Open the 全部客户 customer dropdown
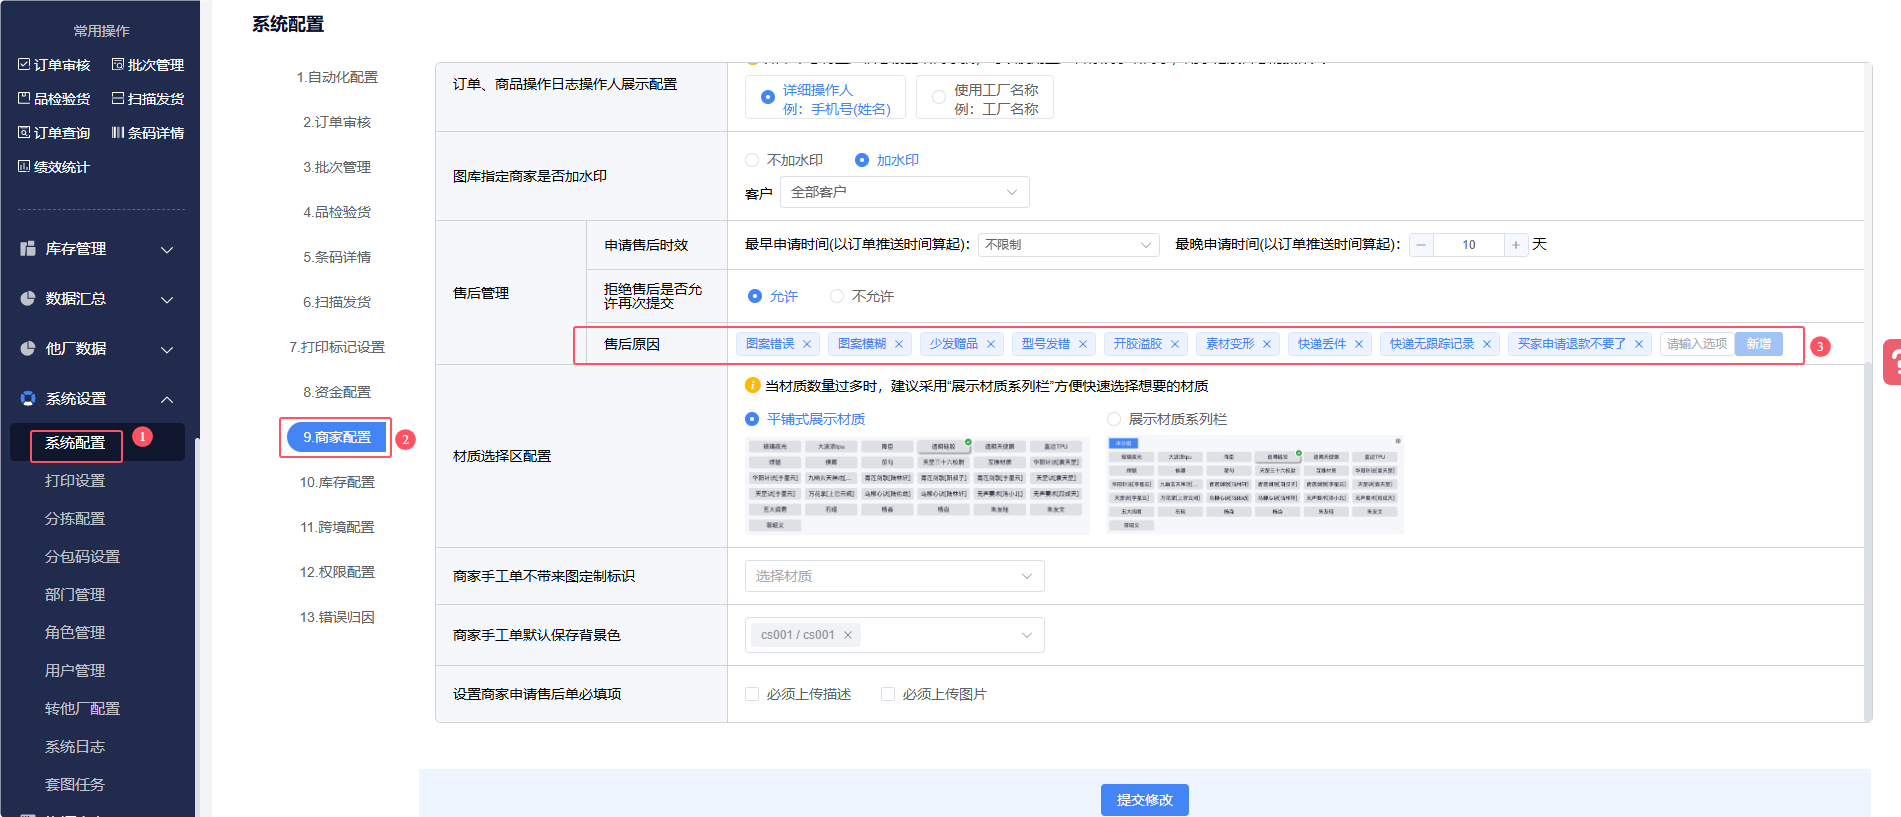 click(x=904, y=192)
